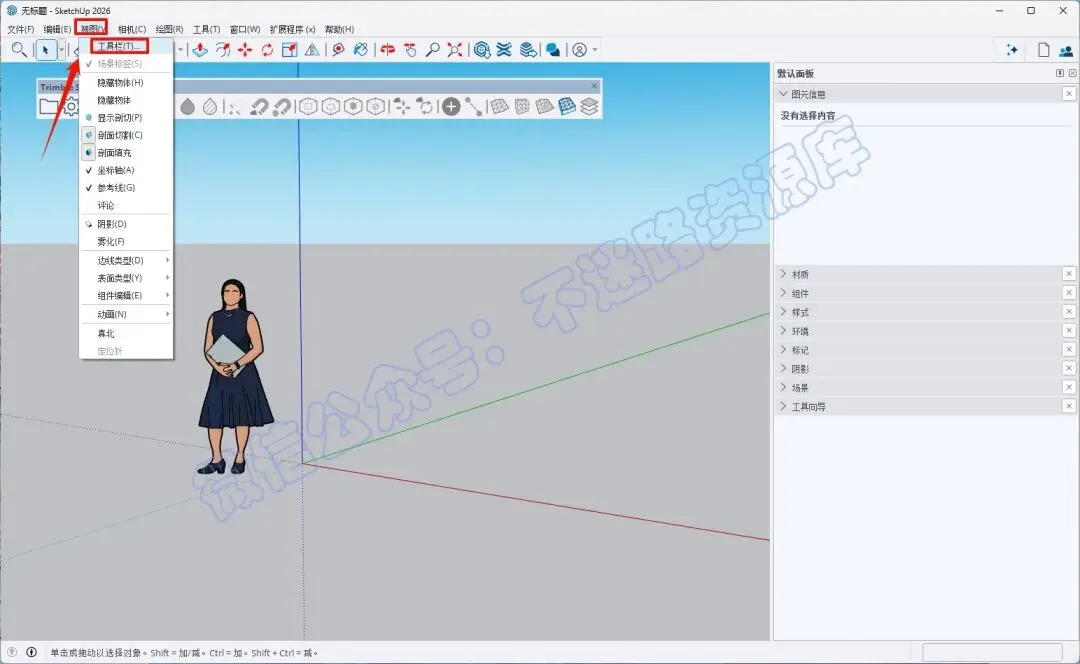Open 组件编辑(E) submenu

point(126,295)
